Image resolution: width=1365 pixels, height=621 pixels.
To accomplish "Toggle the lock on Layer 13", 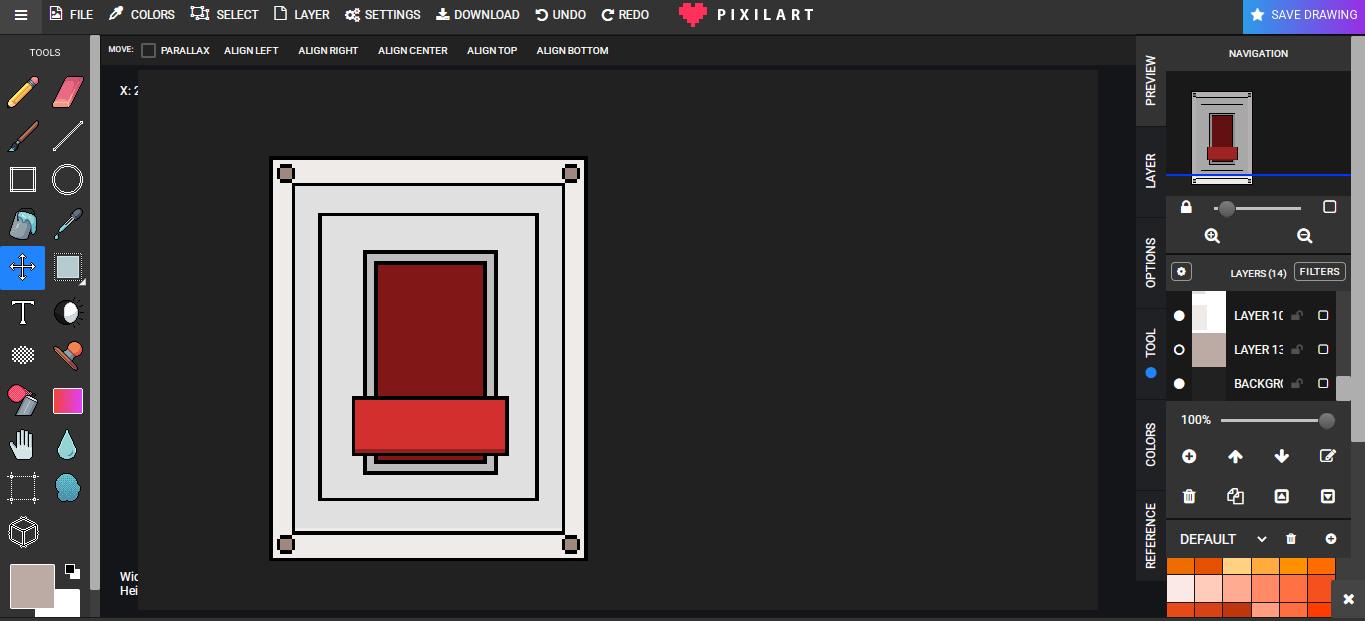I will tap(1297, 350).
